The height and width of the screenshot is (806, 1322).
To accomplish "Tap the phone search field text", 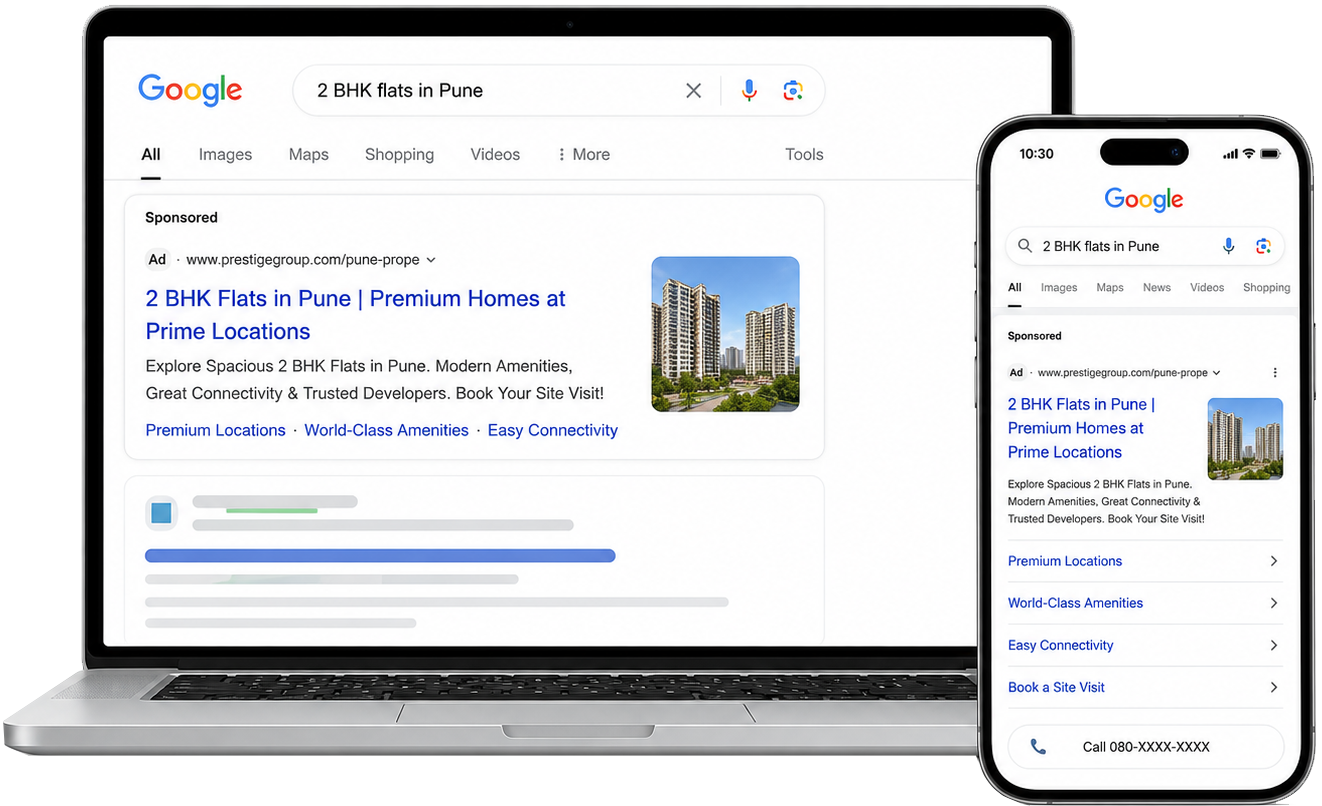I will [x=1101, y=246].
